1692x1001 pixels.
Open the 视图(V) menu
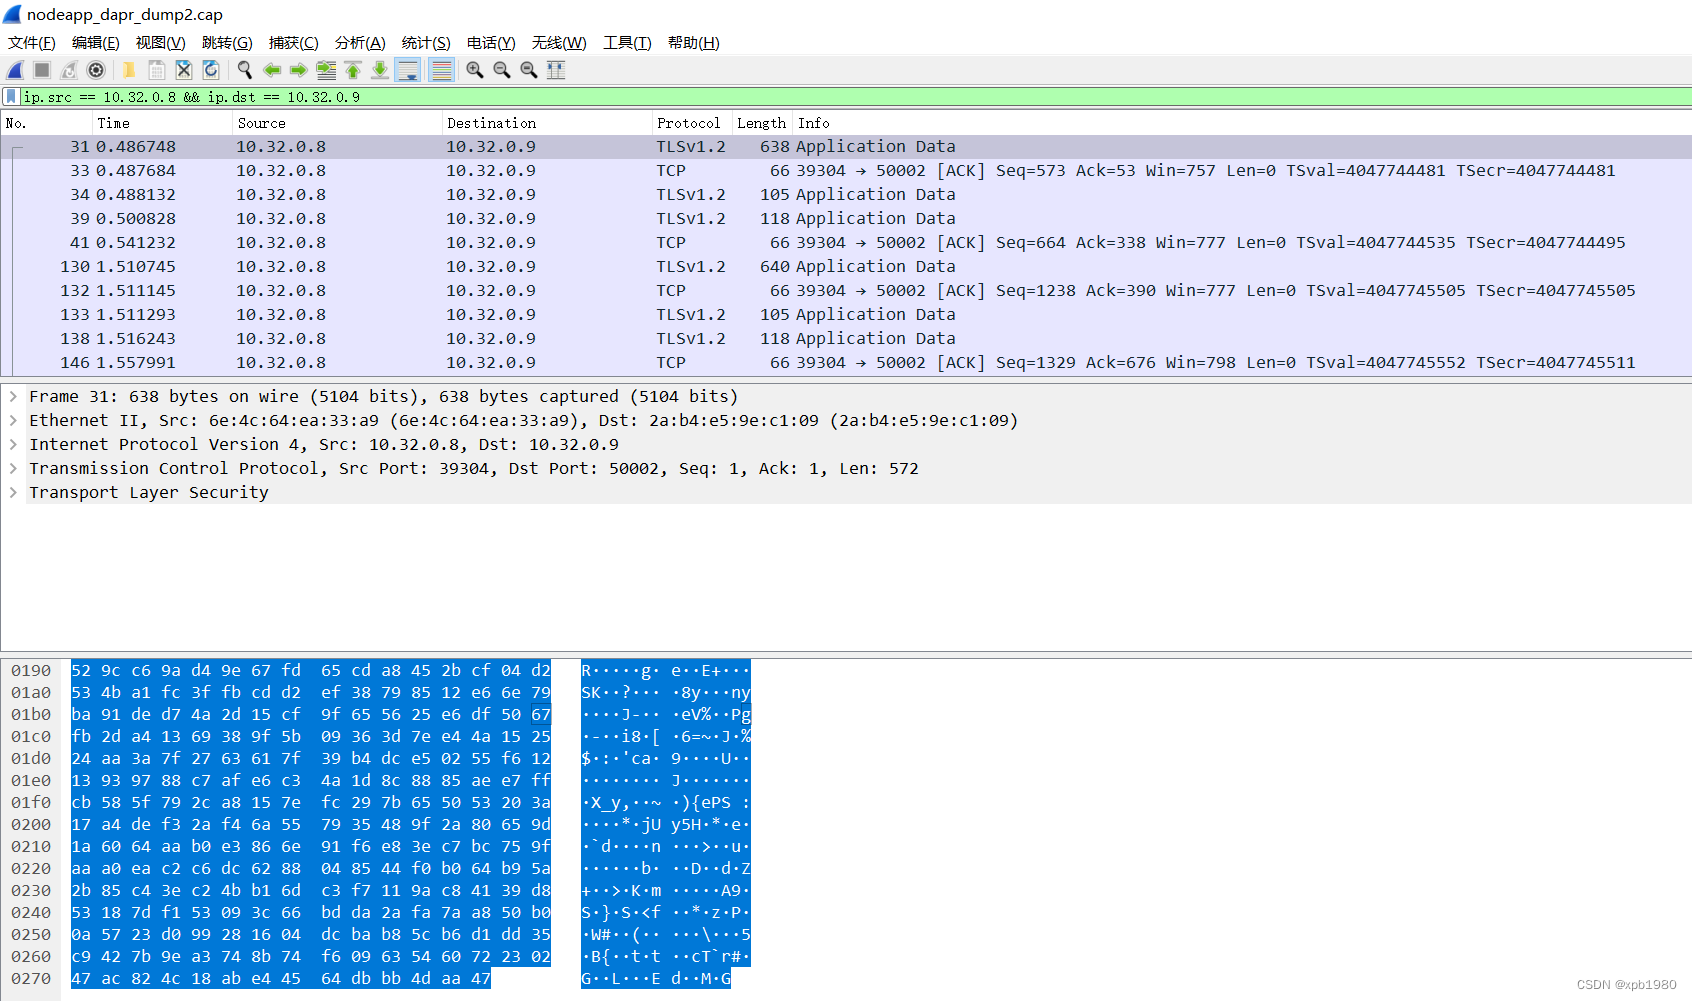click(x=160, y=43)
